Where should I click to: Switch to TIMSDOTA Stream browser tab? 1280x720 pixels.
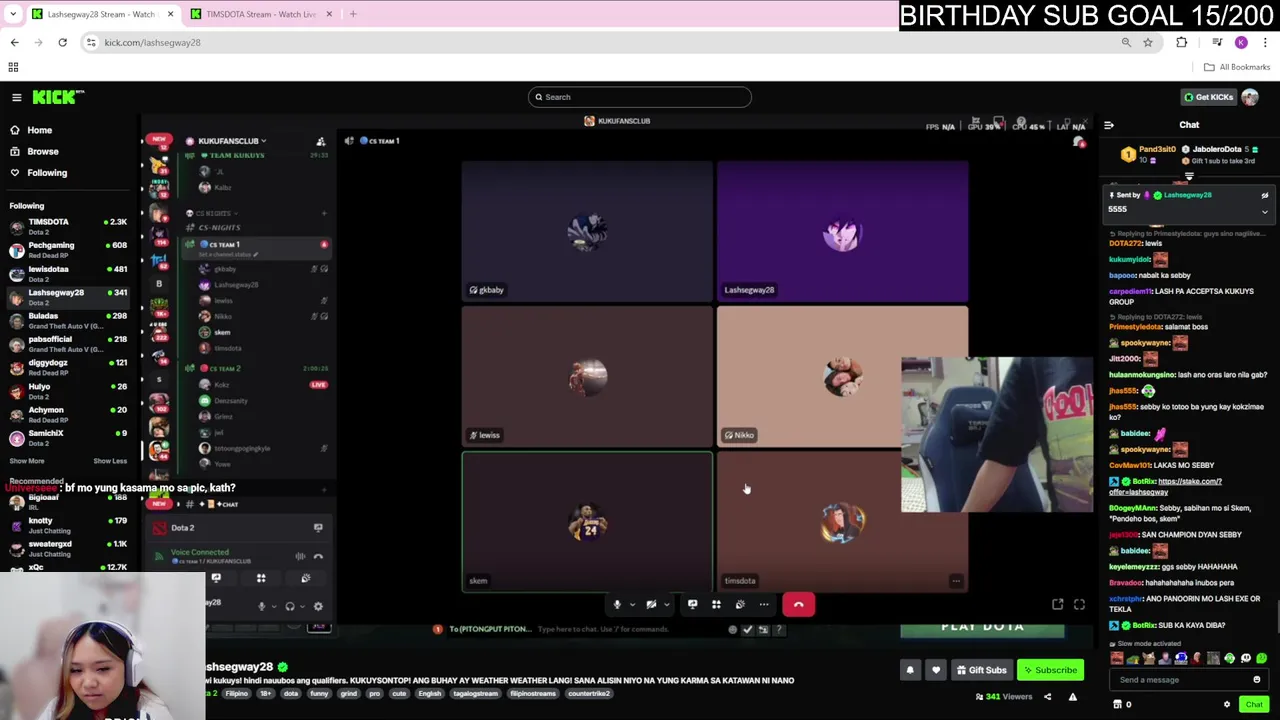pos(261,14)
